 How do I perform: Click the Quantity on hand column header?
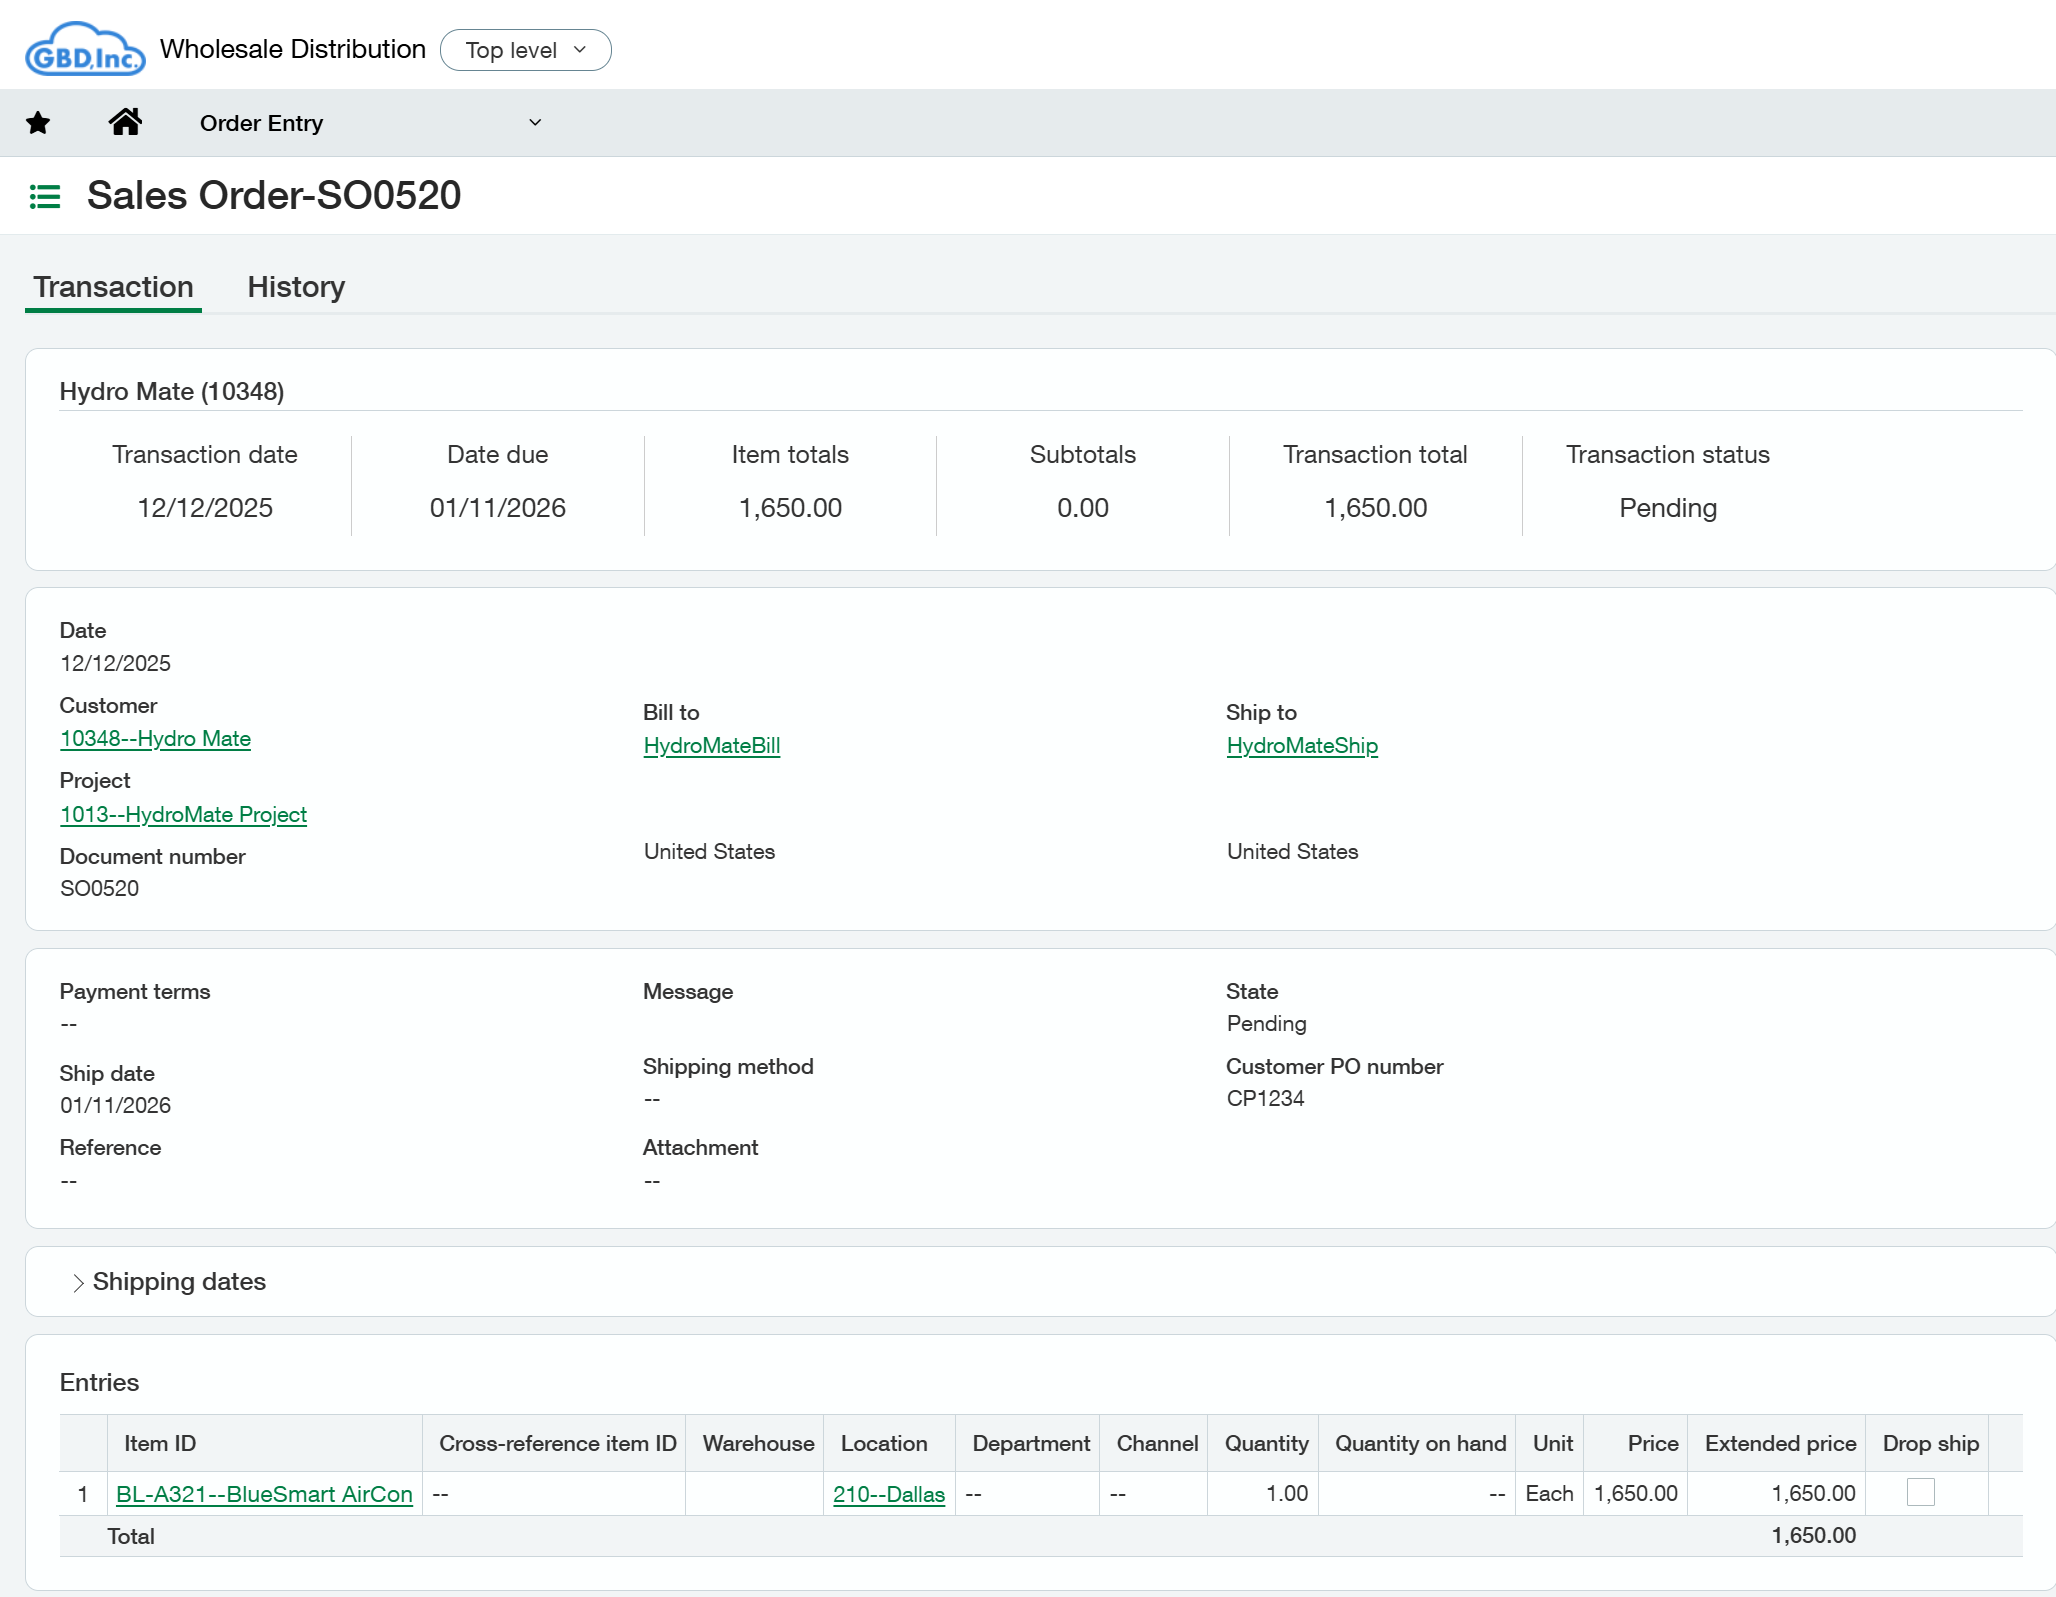click(1419, 1443)
